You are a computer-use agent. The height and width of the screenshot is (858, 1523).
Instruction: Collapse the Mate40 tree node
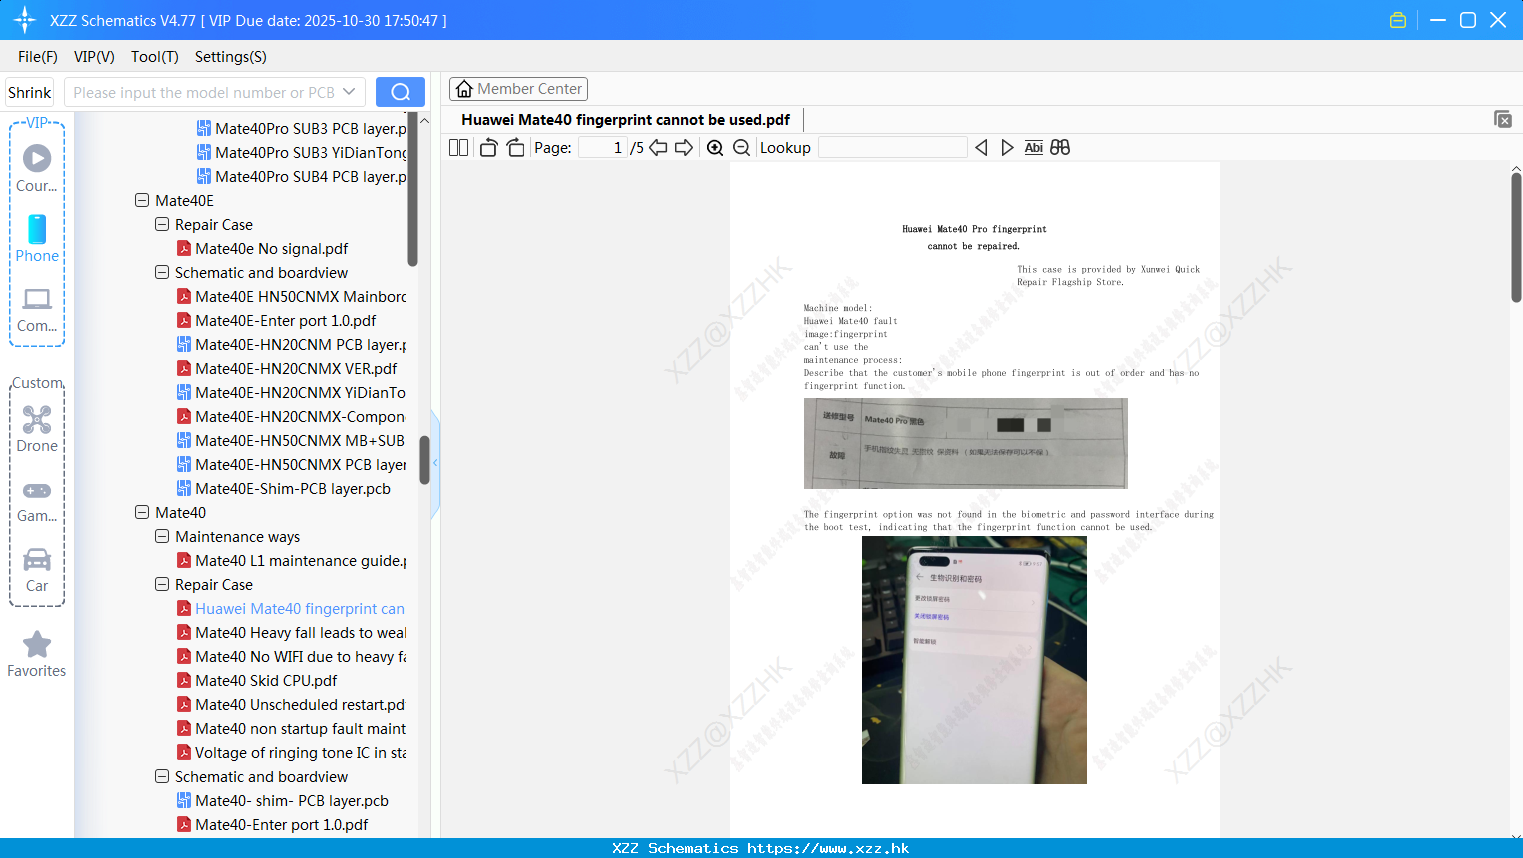point(142,512)
